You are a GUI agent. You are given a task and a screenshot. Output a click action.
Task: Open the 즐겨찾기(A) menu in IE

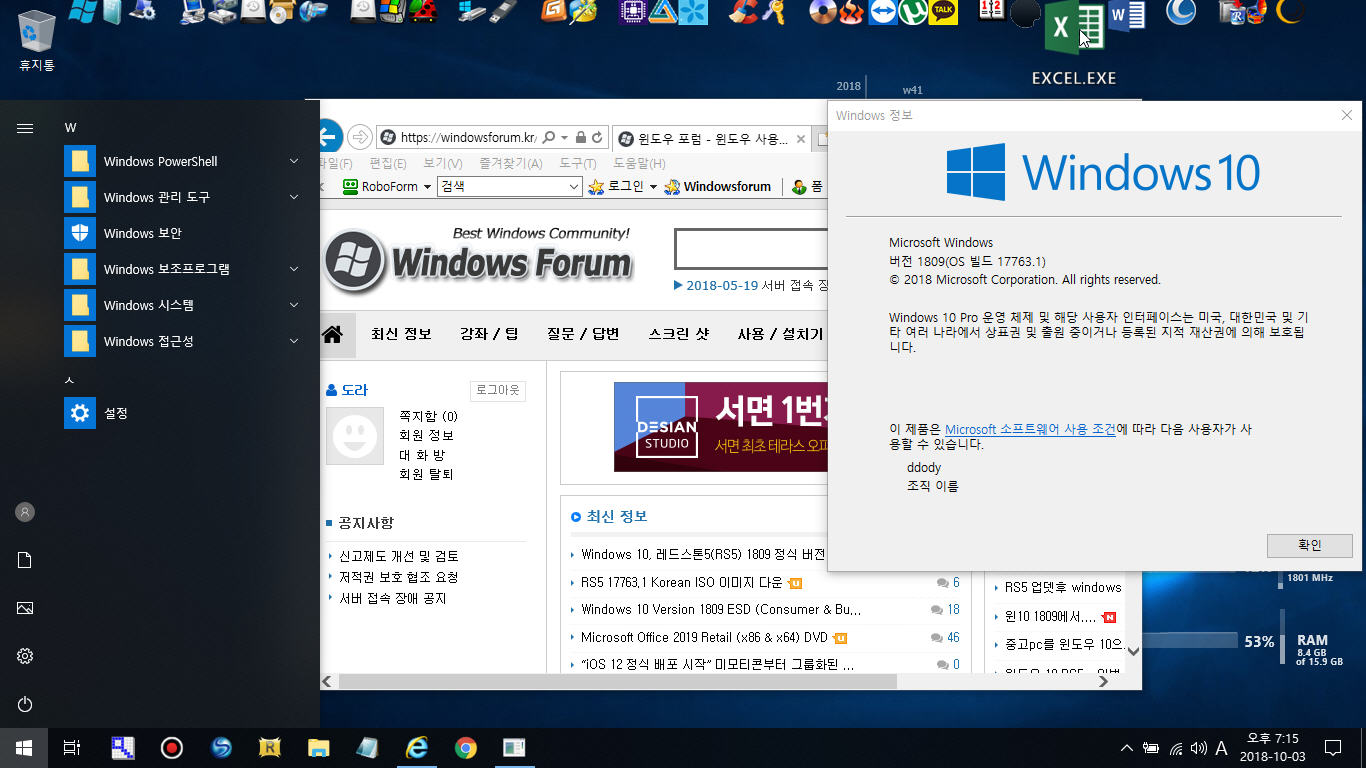pos(510,163)
